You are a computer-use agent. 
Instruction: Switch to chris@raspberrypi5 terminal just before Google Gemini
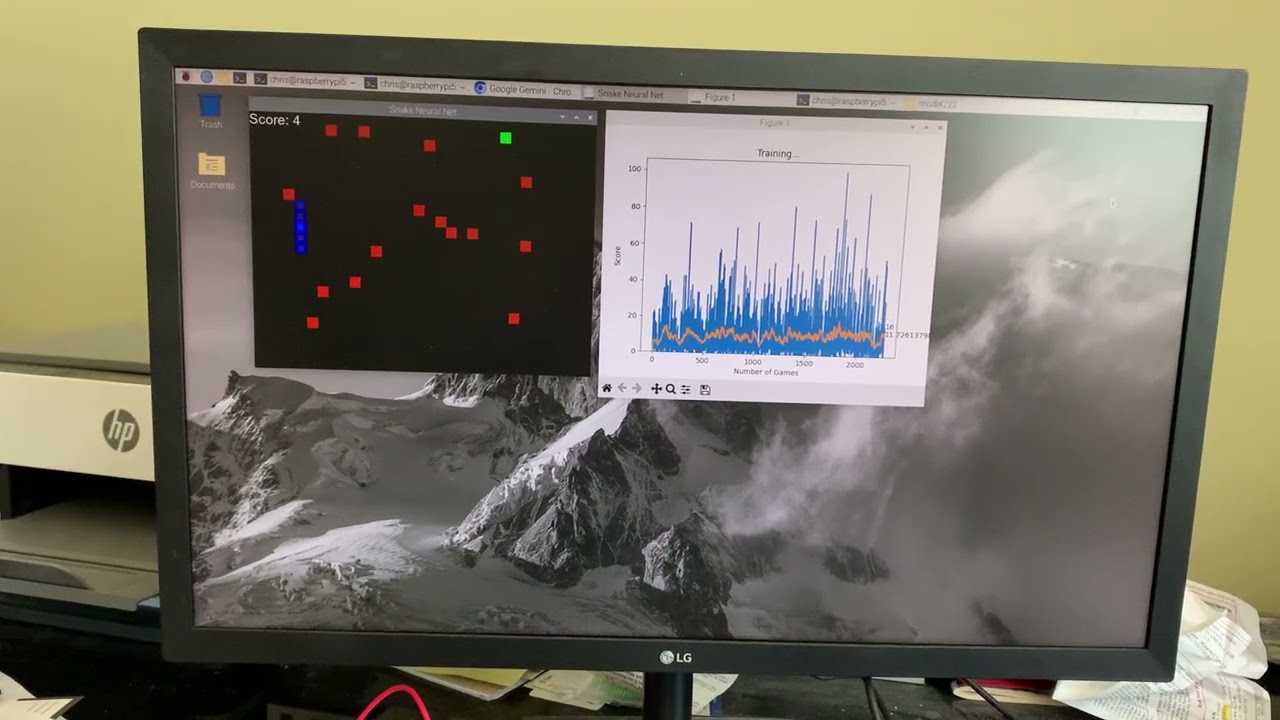point(416,85)
